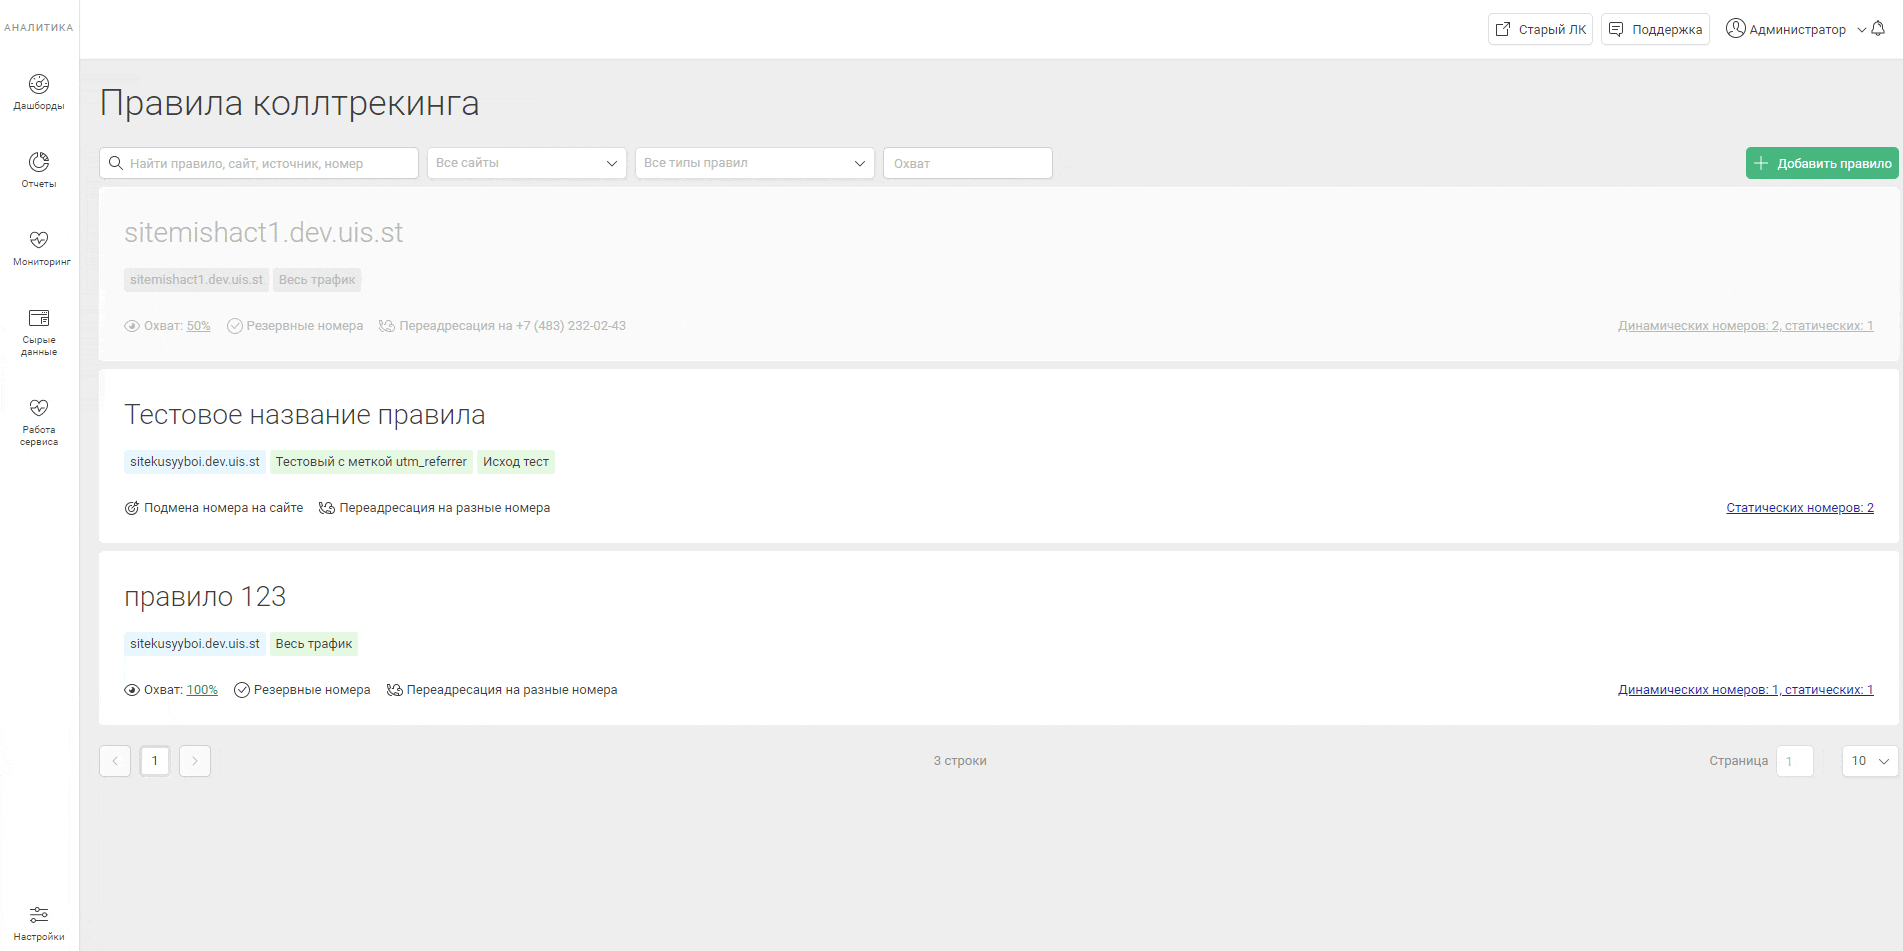
Task: Open Динамических номеров: 2, статических: 1 link
Action: pos(1746,326)
